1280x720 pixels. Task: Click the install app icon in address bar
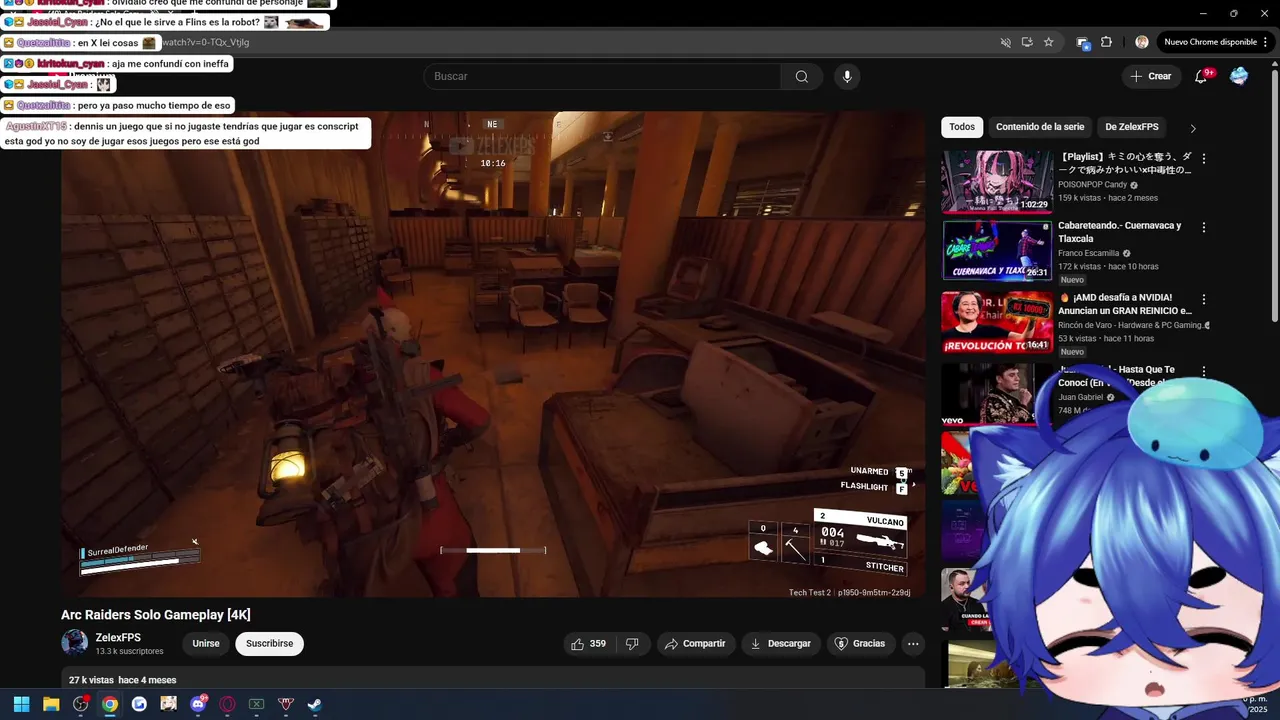pyautogui.click(x=1027, y=42)
